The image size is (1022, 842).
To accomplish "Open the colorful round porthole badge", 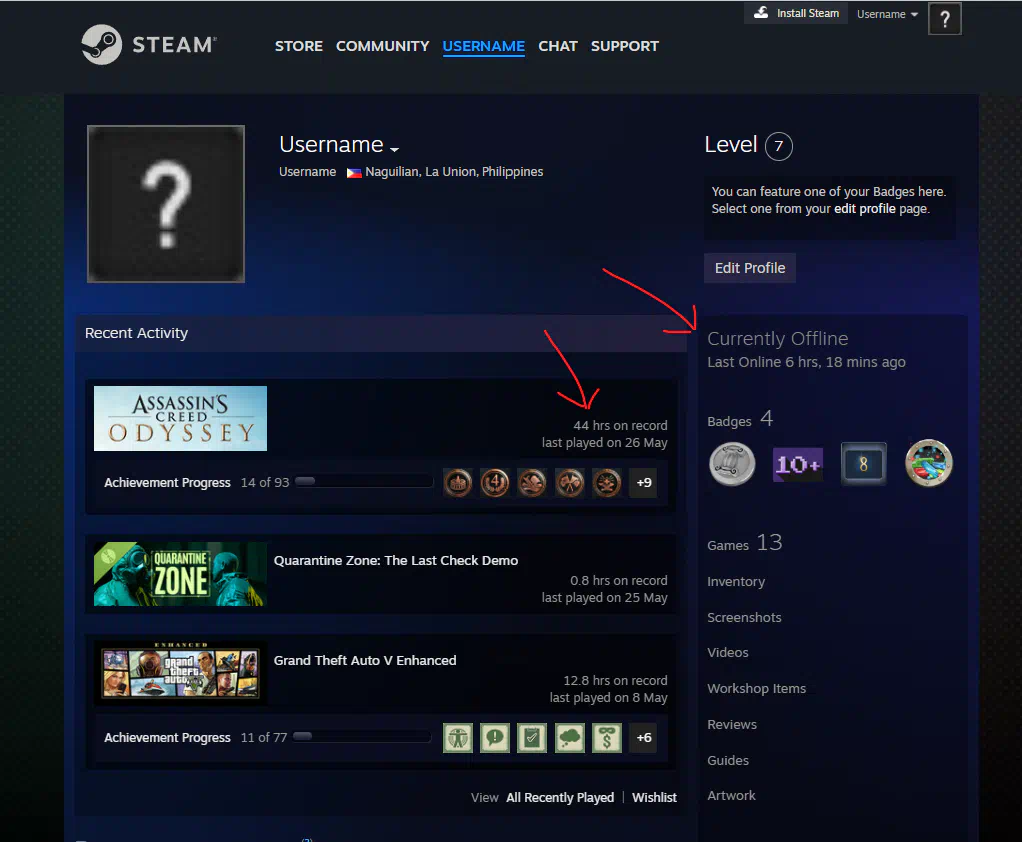I will [929, 463].
